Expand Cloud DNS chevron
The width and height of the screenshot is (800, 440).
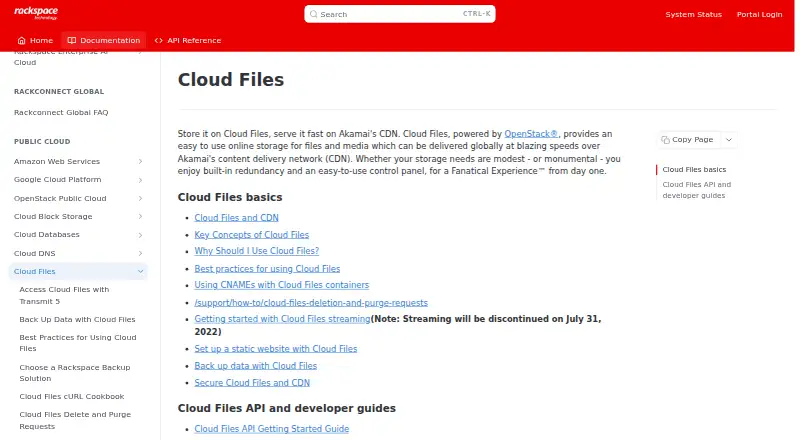[140, 253]
